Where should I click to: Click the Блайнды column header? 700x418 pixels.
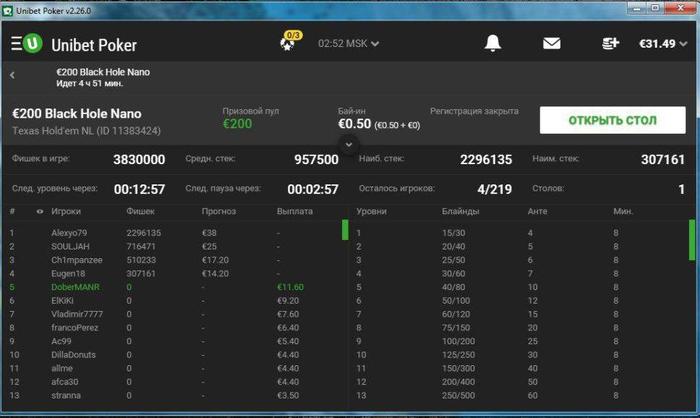(460, 212)
